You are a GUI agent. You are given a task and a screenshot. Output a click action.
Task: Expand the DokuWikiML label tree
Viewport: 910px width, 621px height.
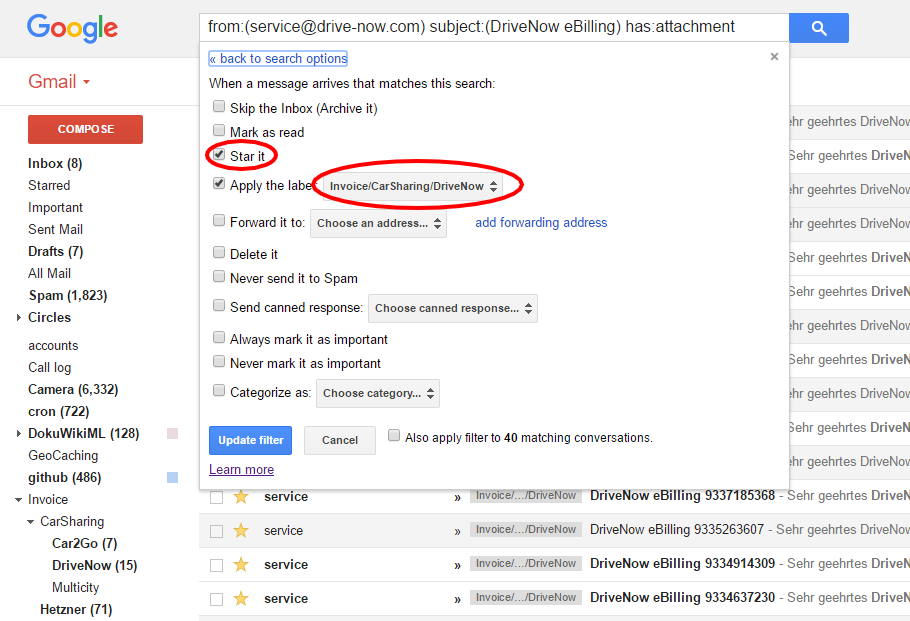(x=19, y=434)
